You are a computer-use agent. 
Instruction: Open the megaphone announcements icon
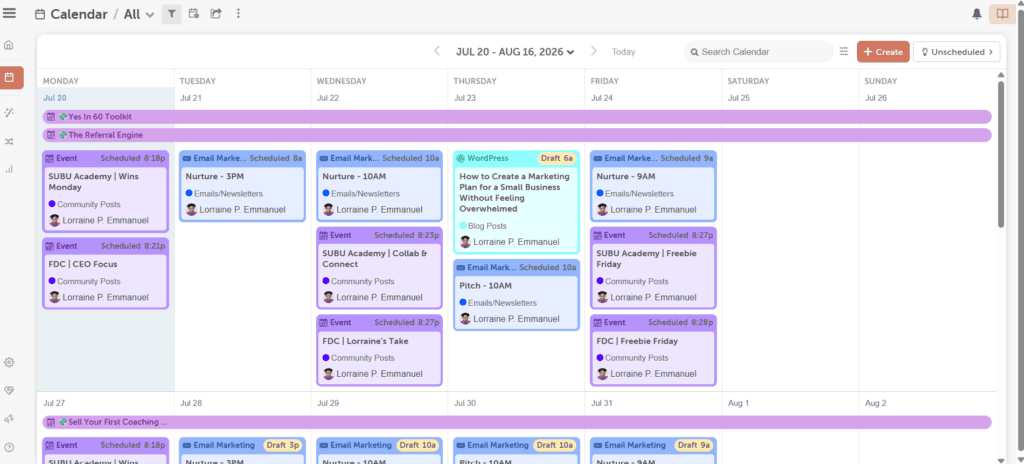(x=9, y=419)
